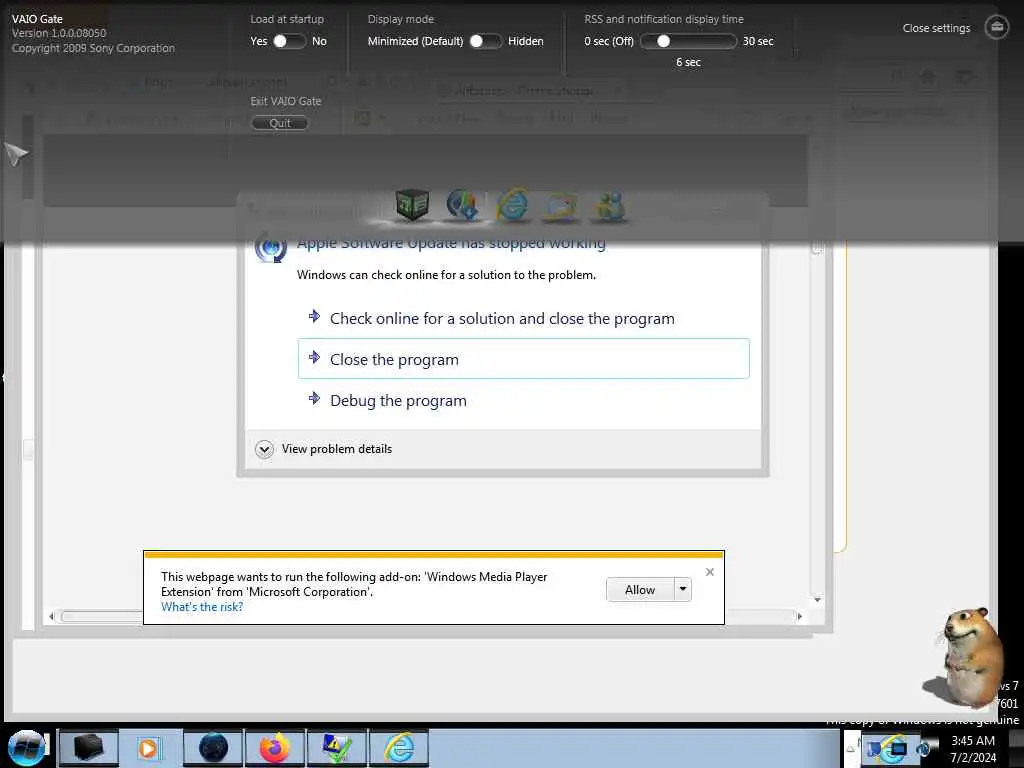Image resolution: width=1024 pixels, height=768 pixels.
Task: Select 'Hidden' display mode label
Action: click(526, 41)
